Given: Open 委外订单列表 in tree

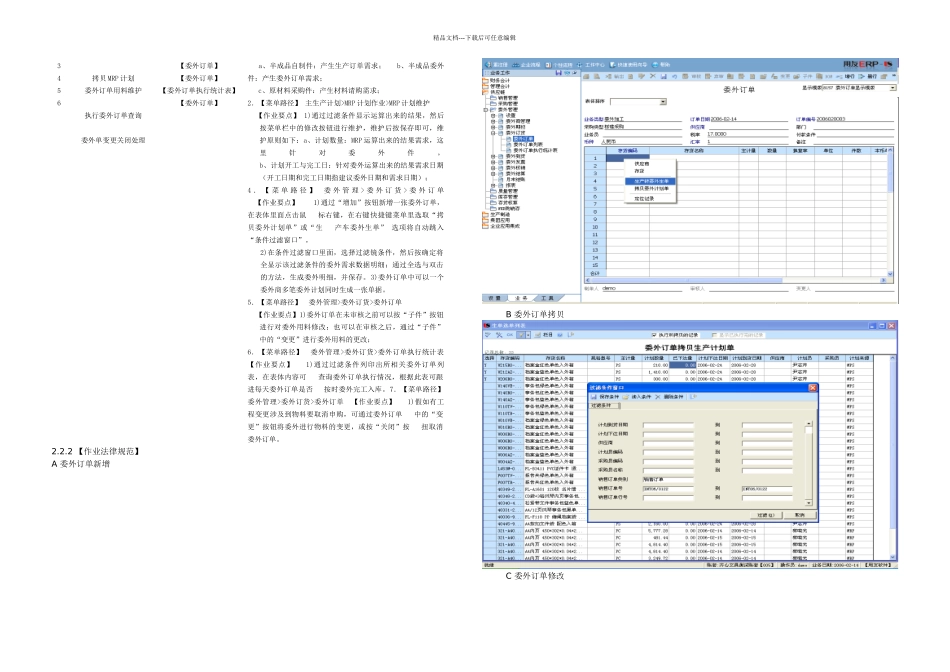Looking at the screenshot, I should pyautogui.click(x=528, y=145).
